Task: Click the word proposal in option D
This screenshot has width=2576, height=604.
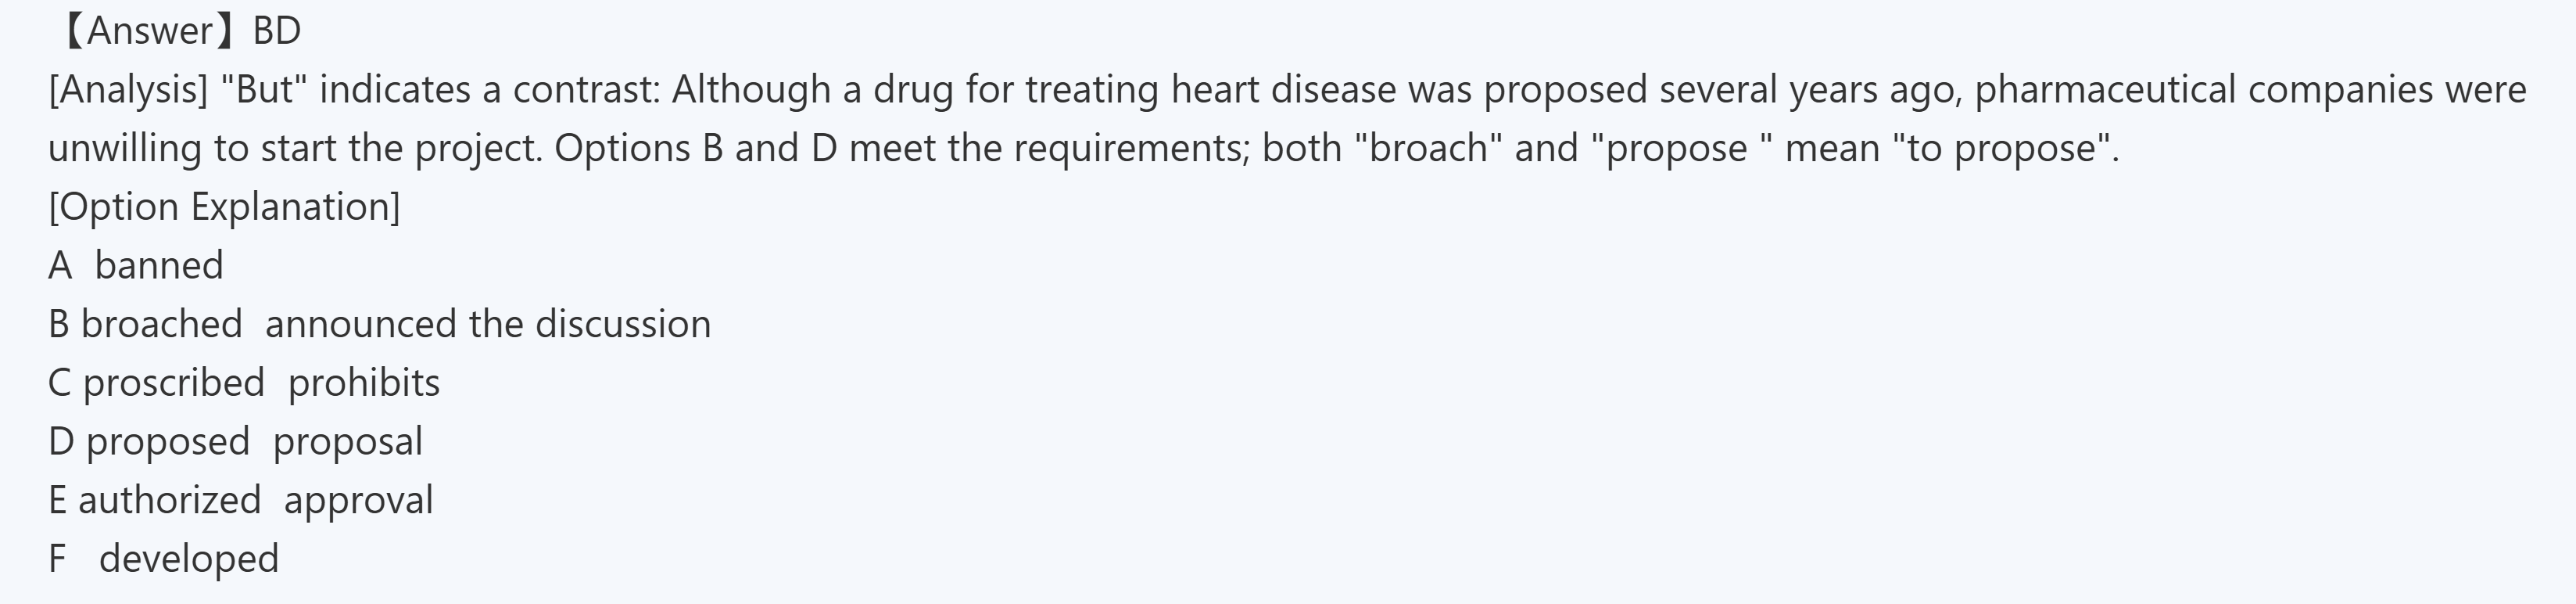Action: click(x=348, y=442)
